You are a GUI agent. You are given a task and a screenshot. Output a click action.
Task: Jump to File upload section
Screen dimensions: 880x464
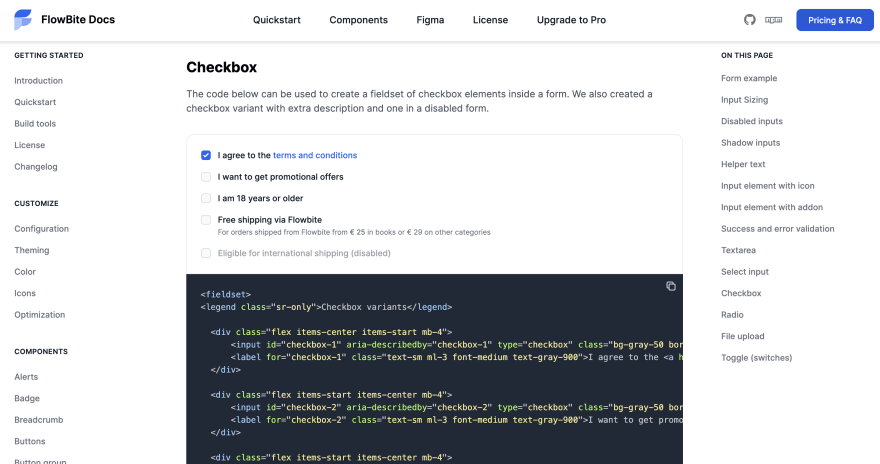pos(743,337)
